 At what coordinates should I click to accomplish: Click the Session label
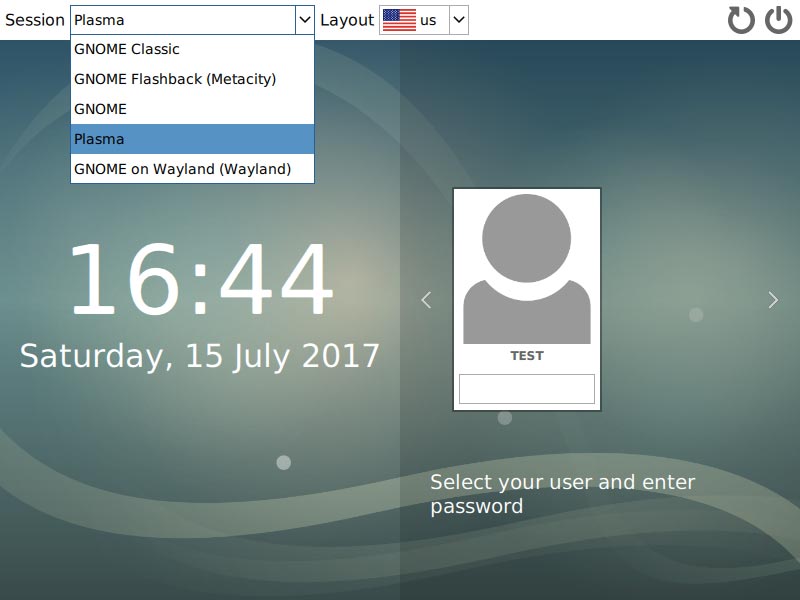(x=35, y=20)
